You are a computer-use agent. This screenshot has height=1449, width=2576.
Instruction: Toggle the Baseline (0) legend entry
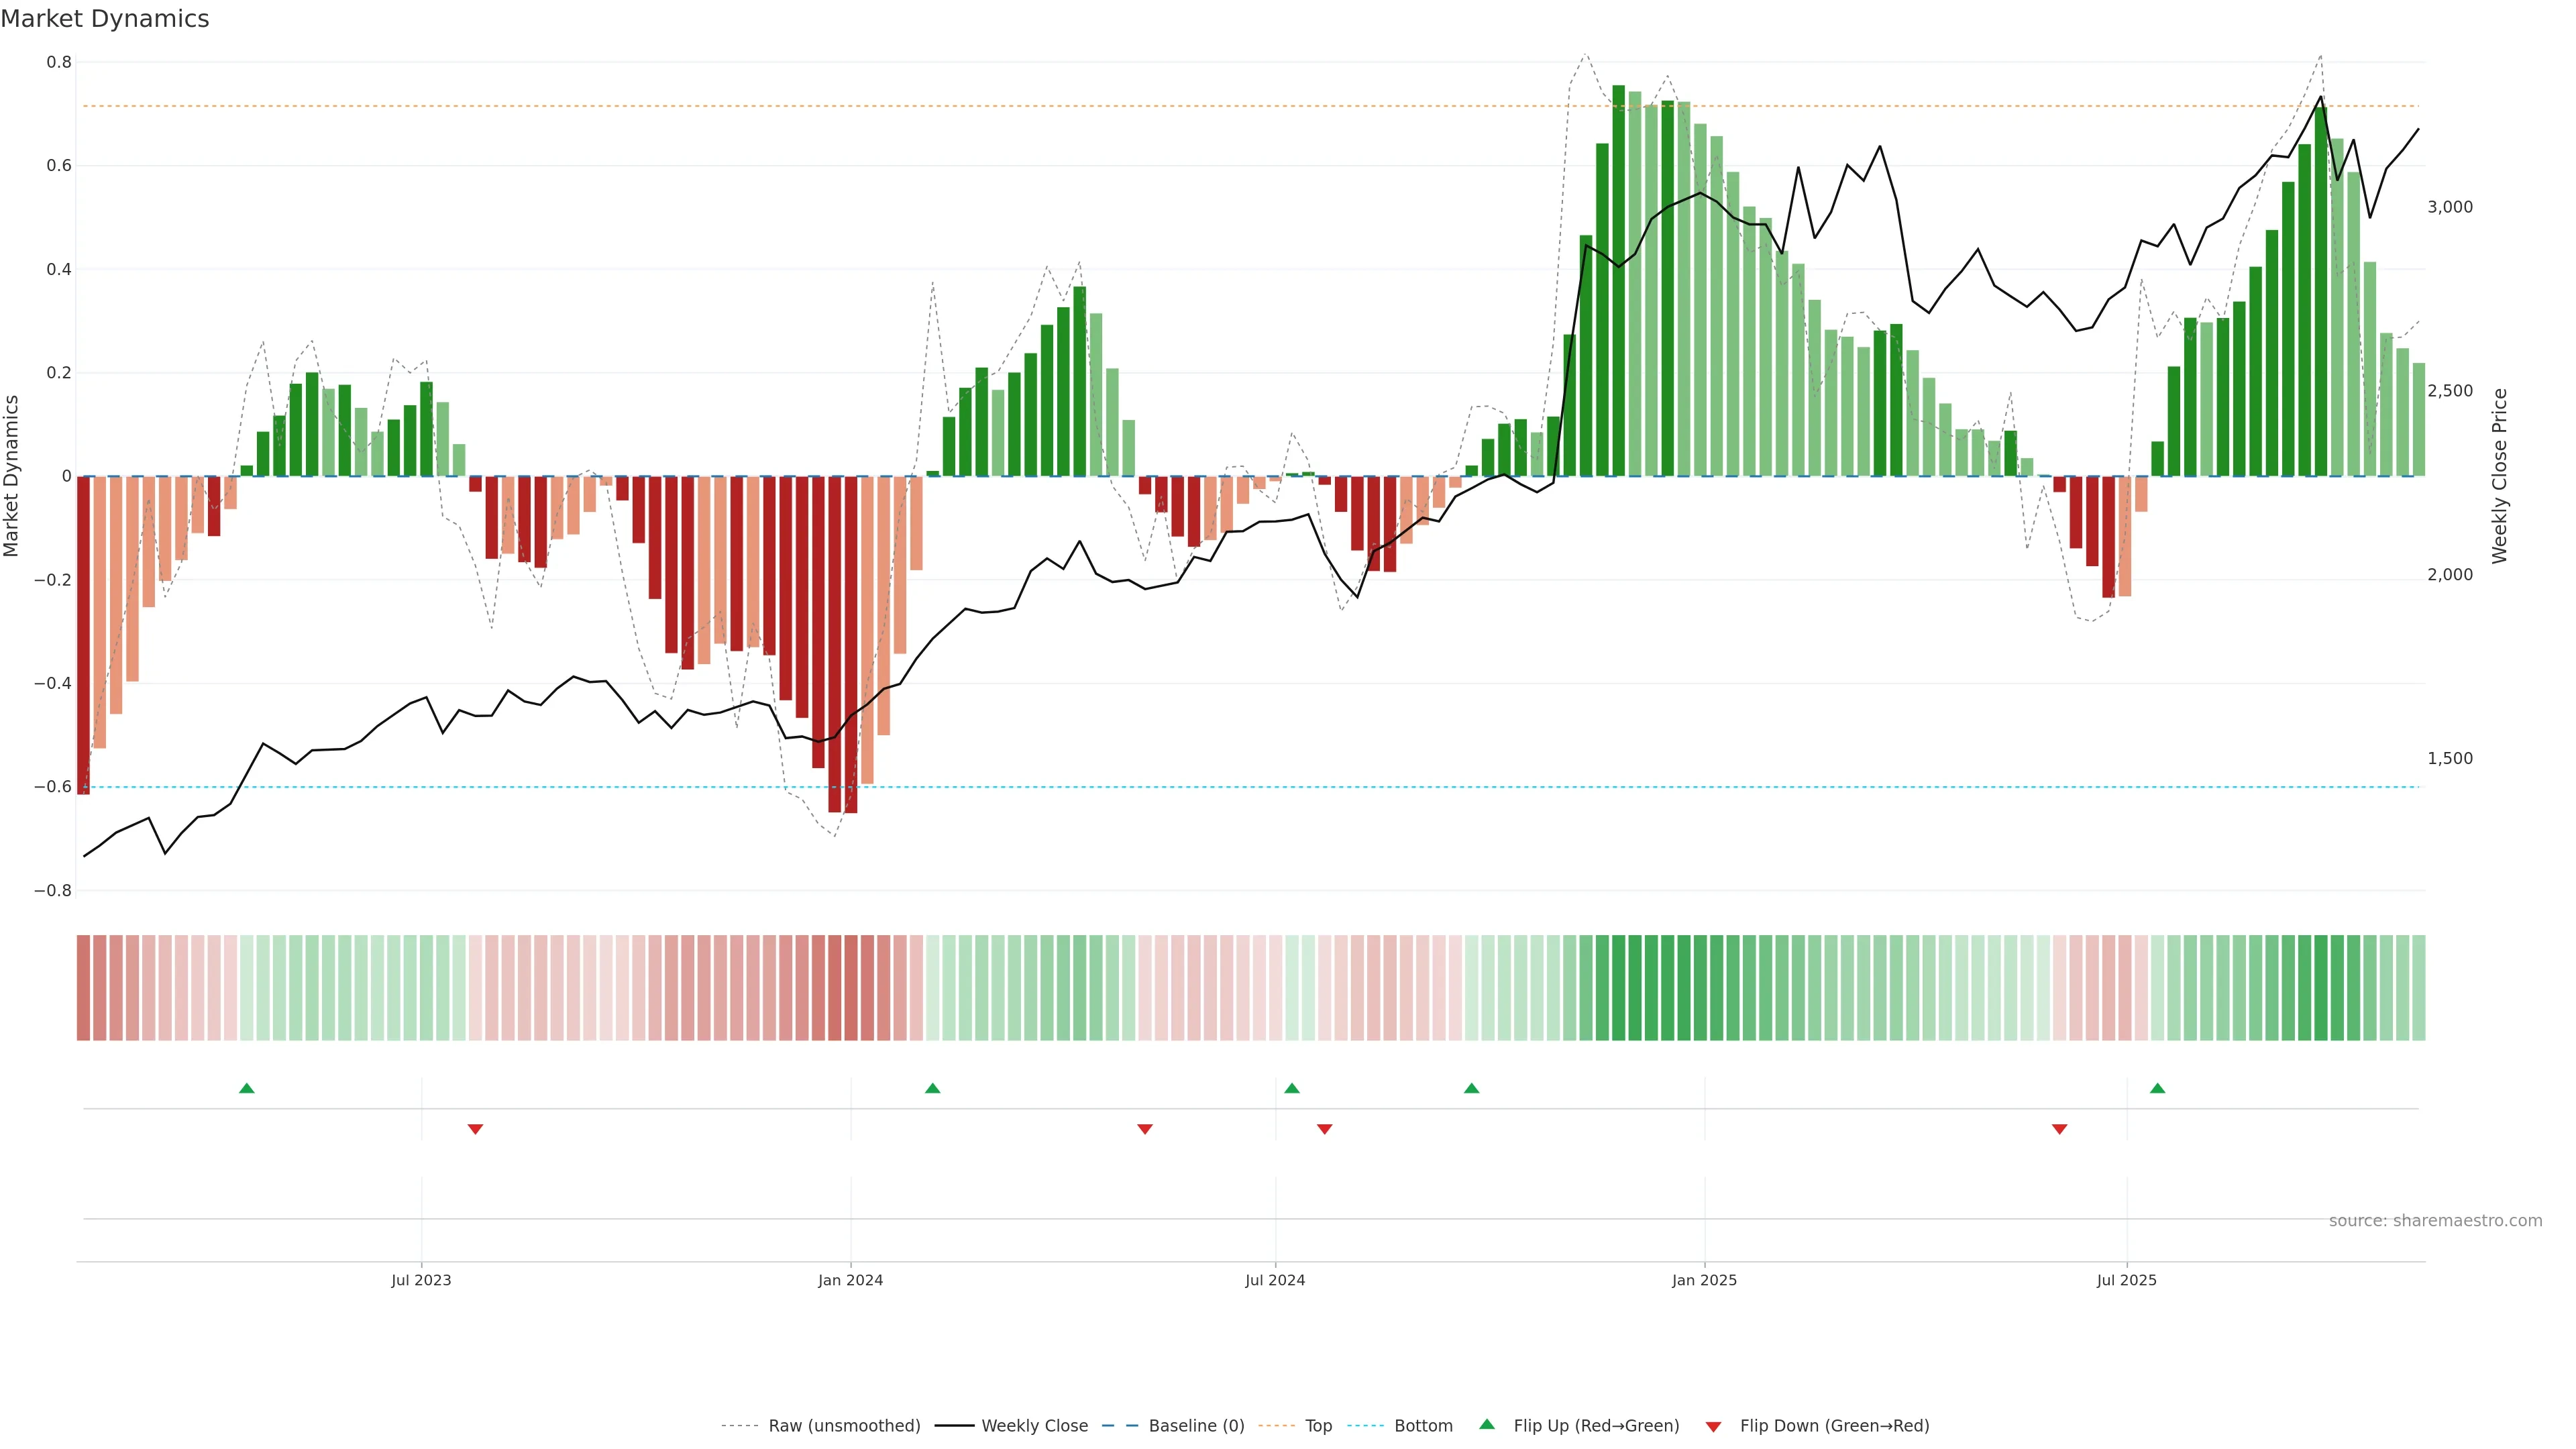click(1196, 1426)
